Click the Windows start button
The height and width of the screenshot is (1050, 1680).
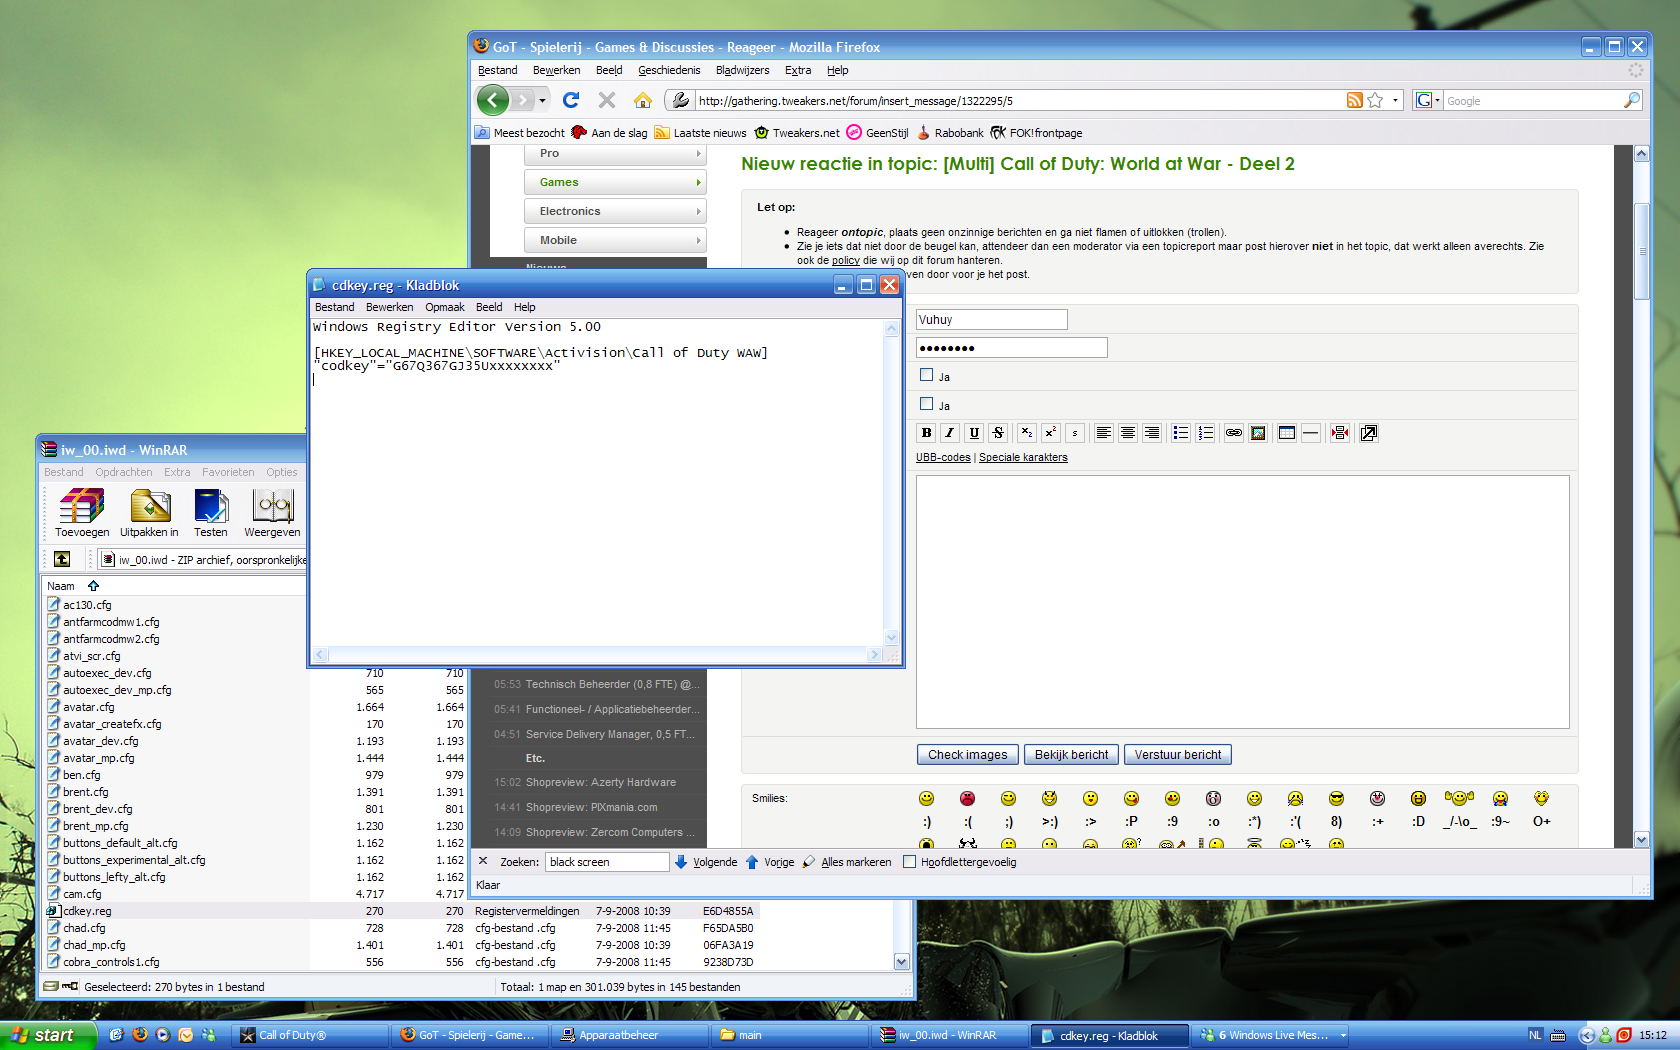pyautogui.click(x=48, y=1035)
